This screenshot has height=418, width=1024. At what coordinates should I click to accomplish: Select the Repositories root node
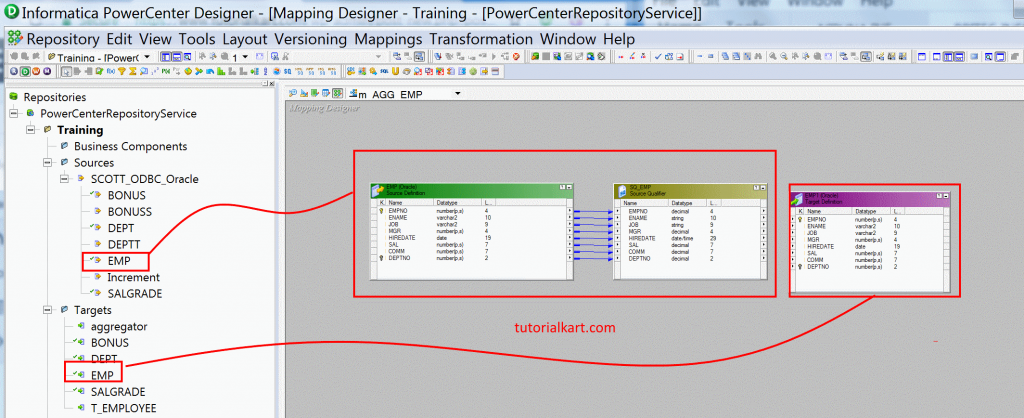[55, 97]
